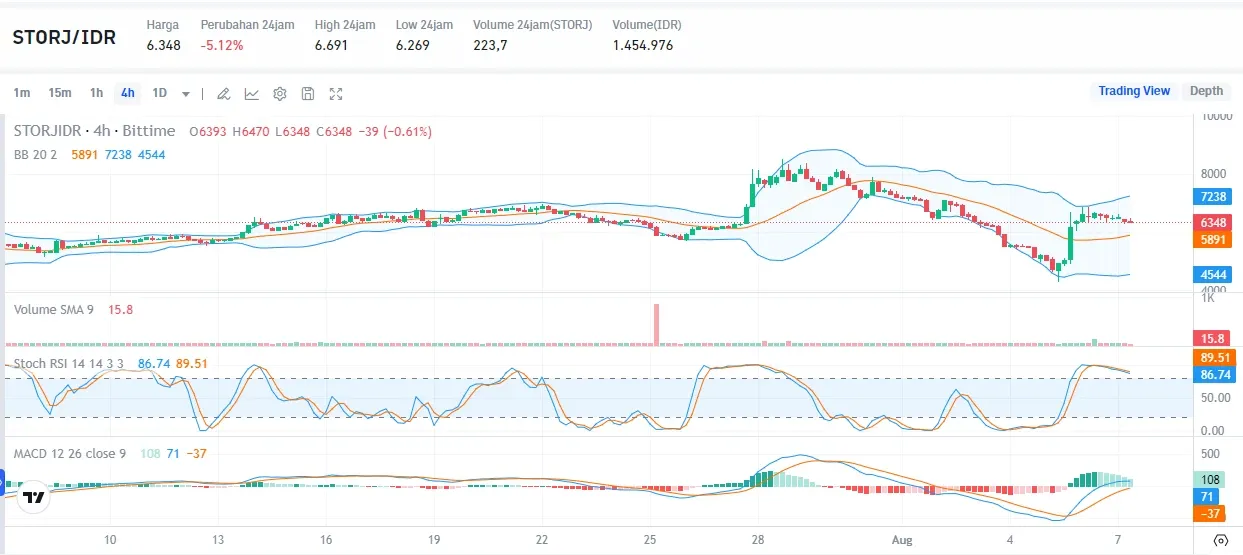This screenshot has width=1243, height=555.
Task: Click the 89.51 Stoch RSI tag
Action: [x=1213, y=357]
